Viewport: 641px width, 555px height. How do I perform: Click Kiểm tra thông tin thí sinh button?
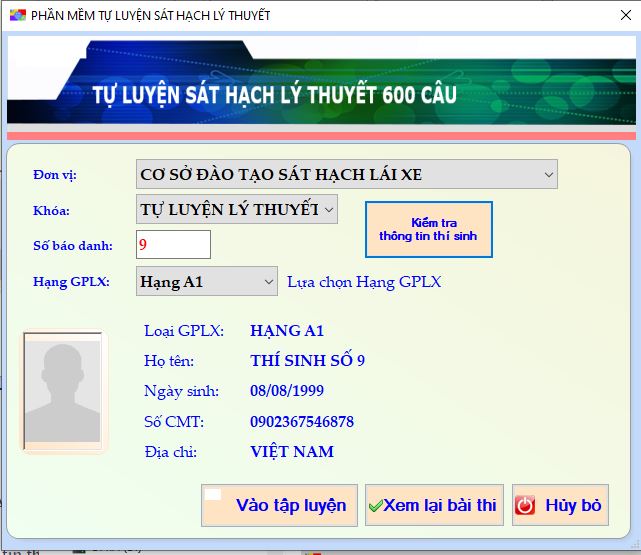pyautogui.click(x=428, y=229)
